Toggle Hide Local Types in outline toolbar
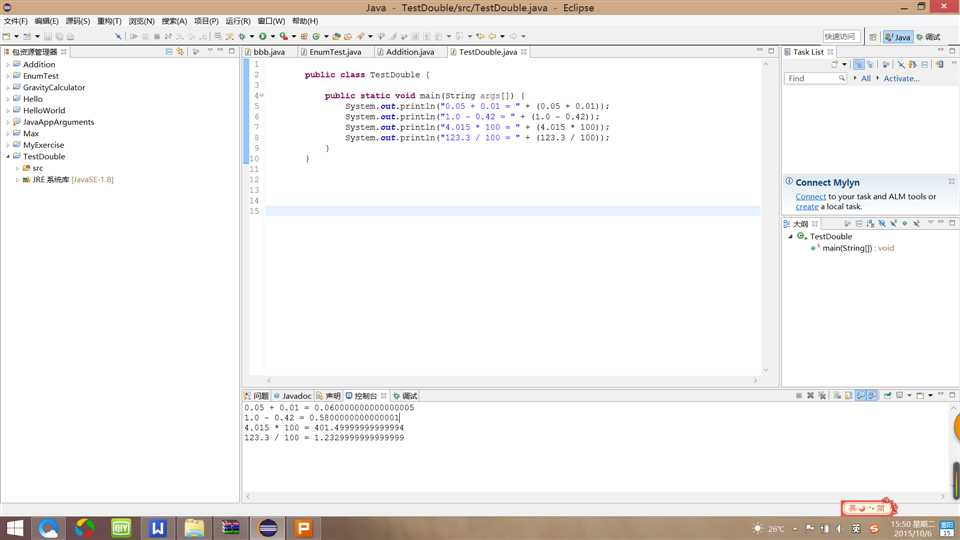Screen dimensions: 960x540 tap(917, 223)
